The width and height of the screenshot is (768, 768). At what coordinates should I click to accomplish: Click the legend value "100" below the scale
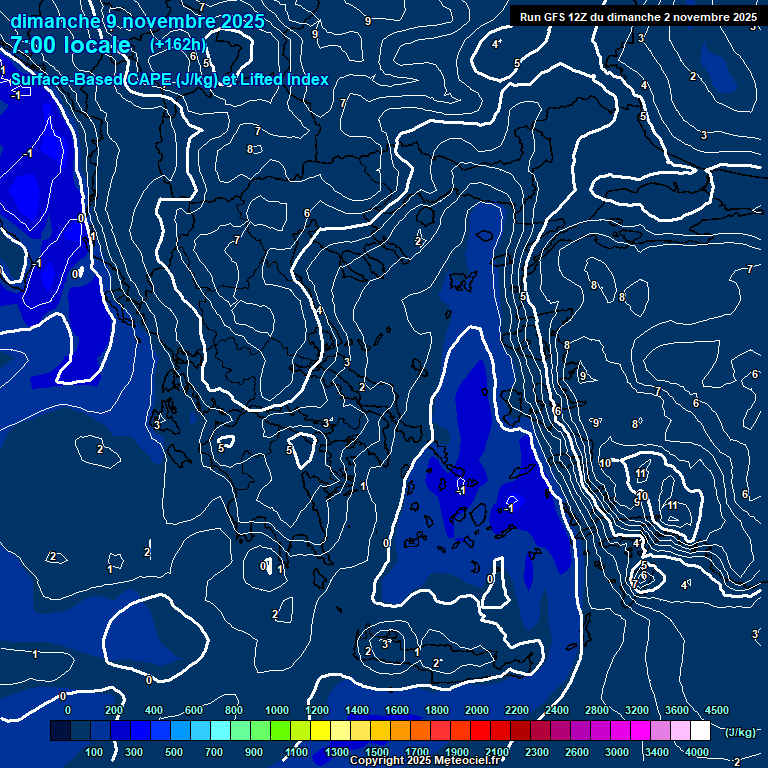click(94, 752)
